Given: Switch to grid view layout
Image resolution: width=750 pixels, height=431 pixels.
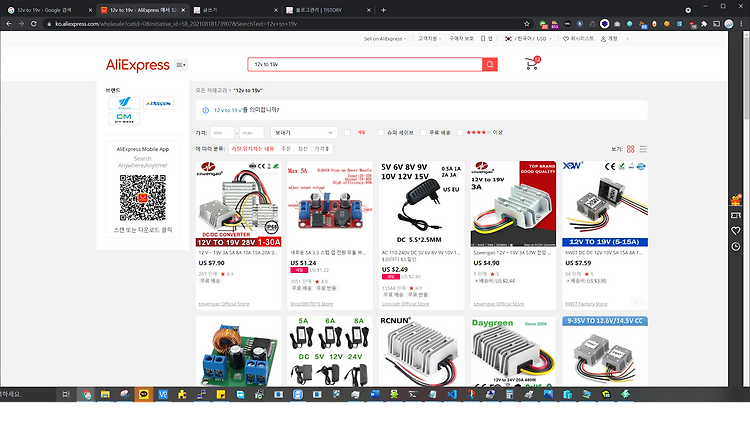Looking at the screenshot, I should tap(630, 149).
